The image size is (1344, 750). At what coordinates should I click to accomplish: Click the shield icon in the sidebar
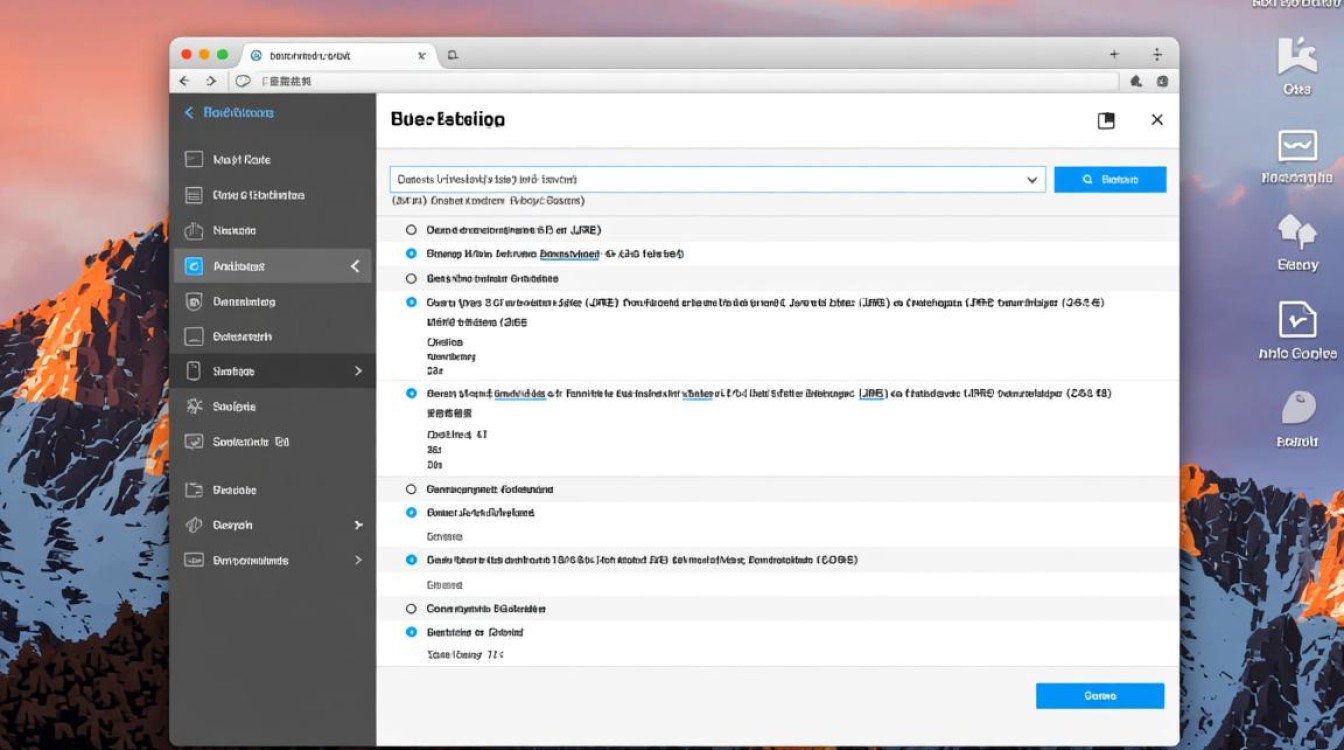click(194, 302)
